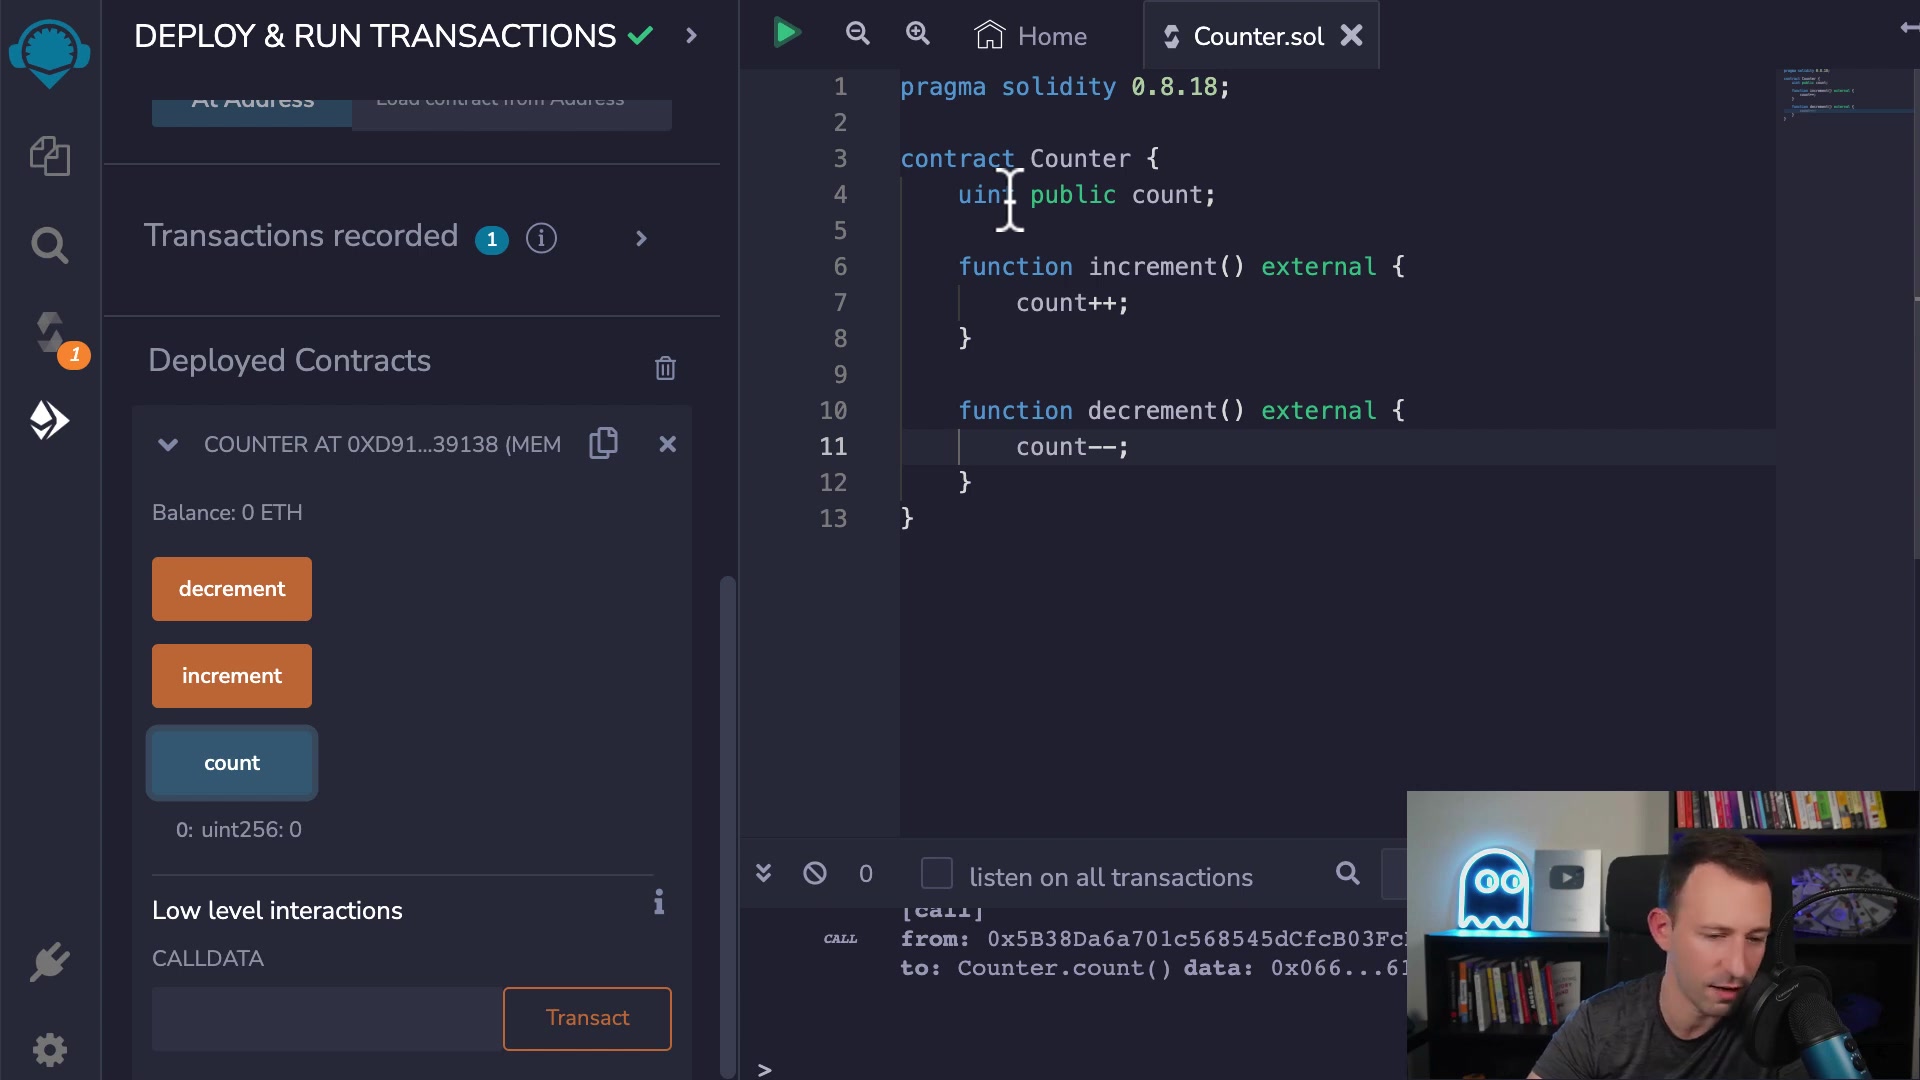Delete all deployed contracts via trash icon
This screenshot has width=1920, height=1080.
coord(666,368)
